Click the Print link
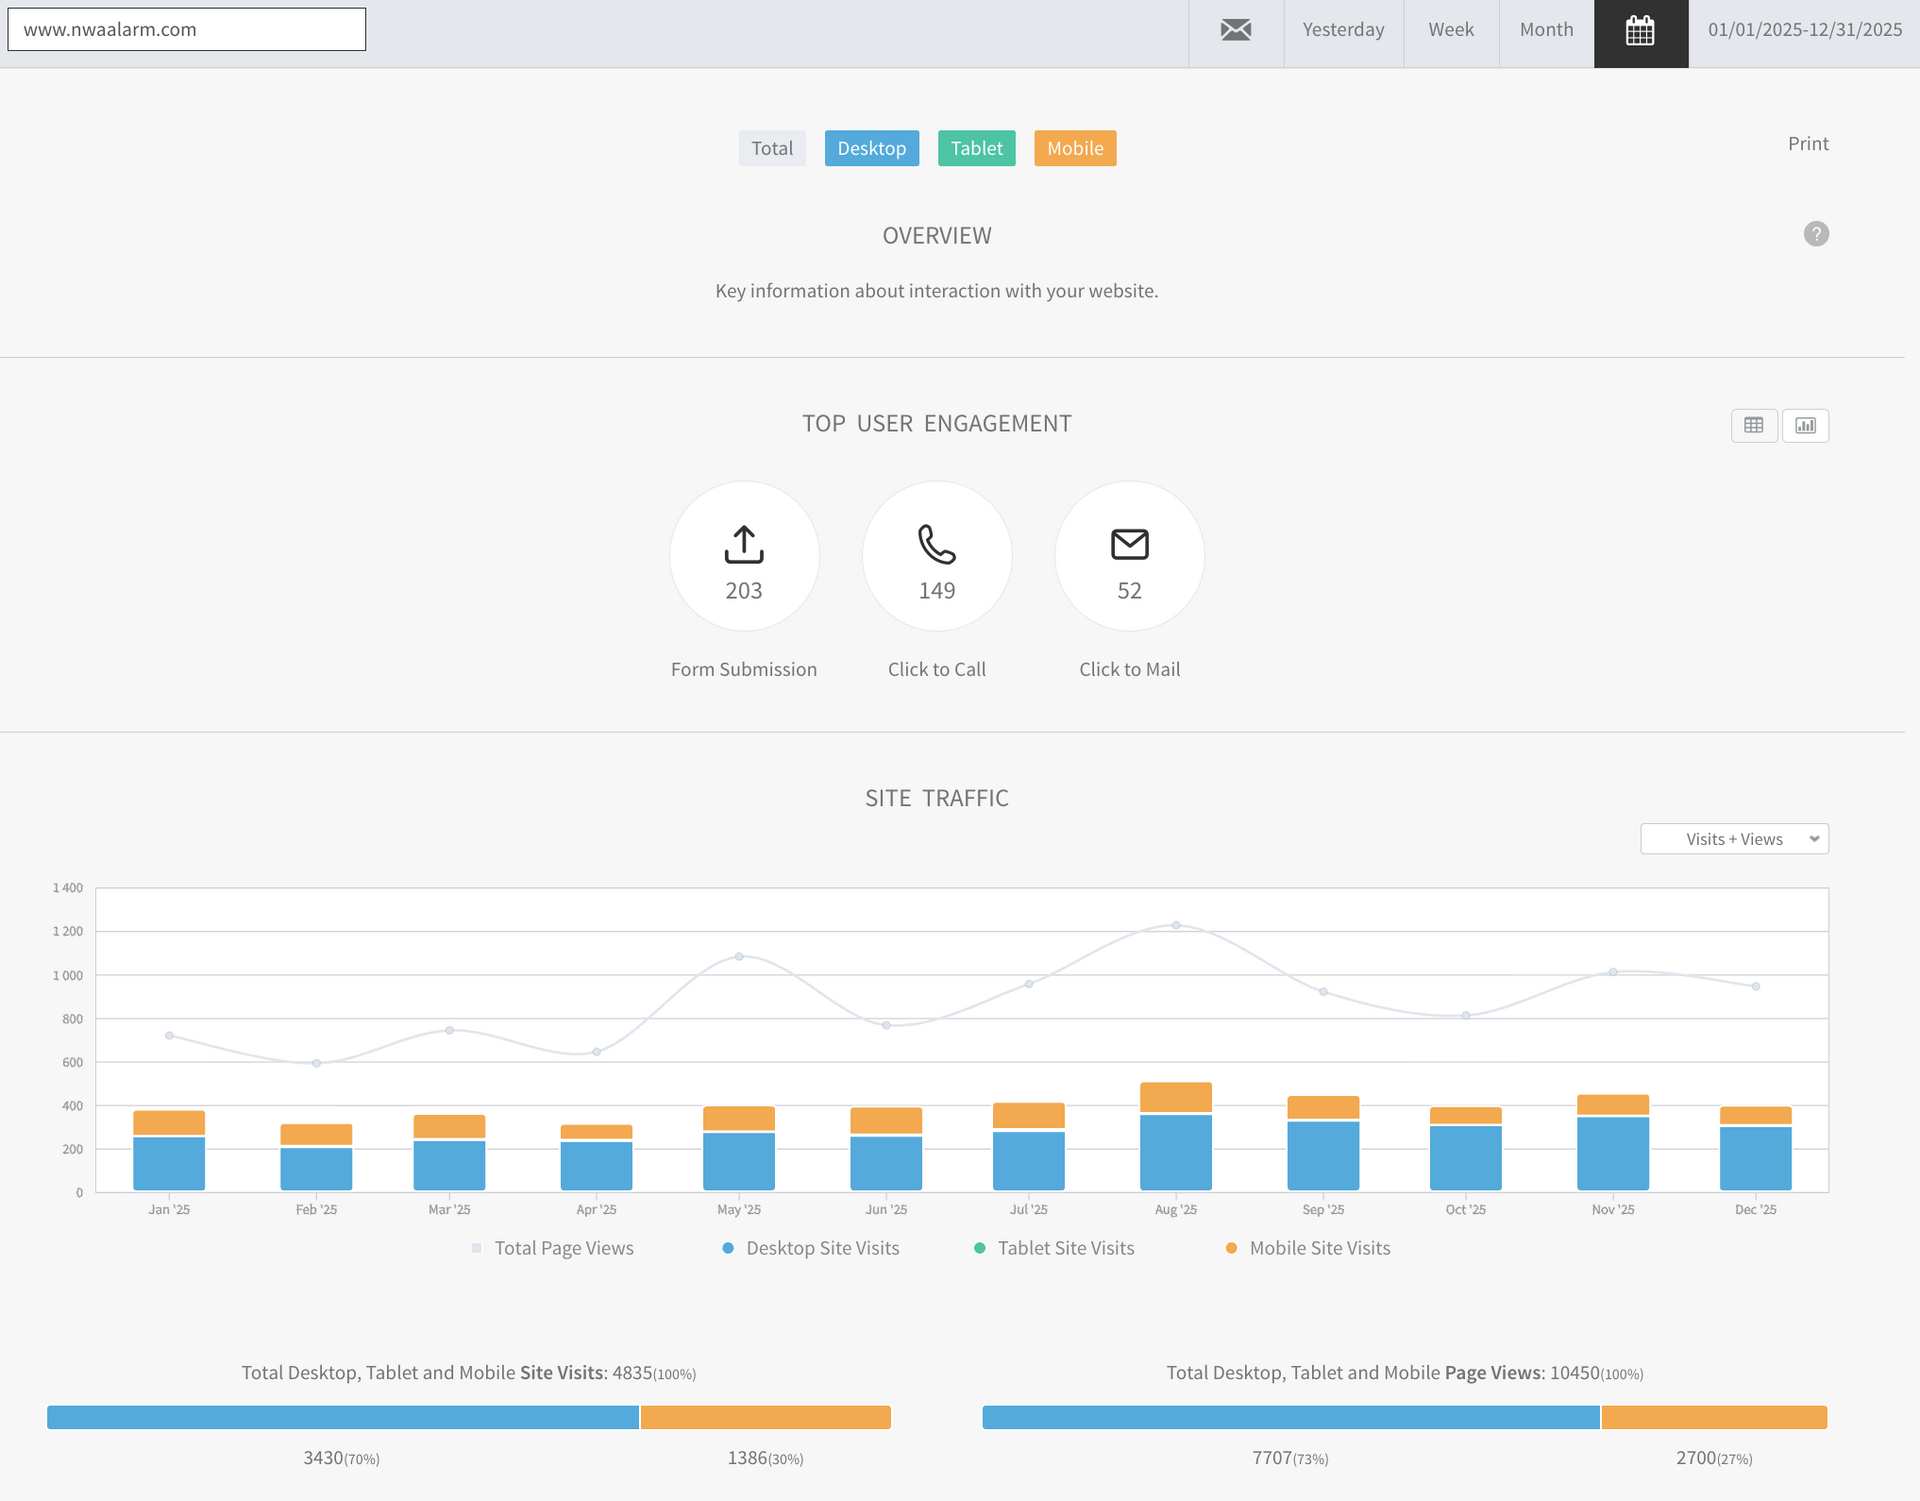 point(1808,144)
